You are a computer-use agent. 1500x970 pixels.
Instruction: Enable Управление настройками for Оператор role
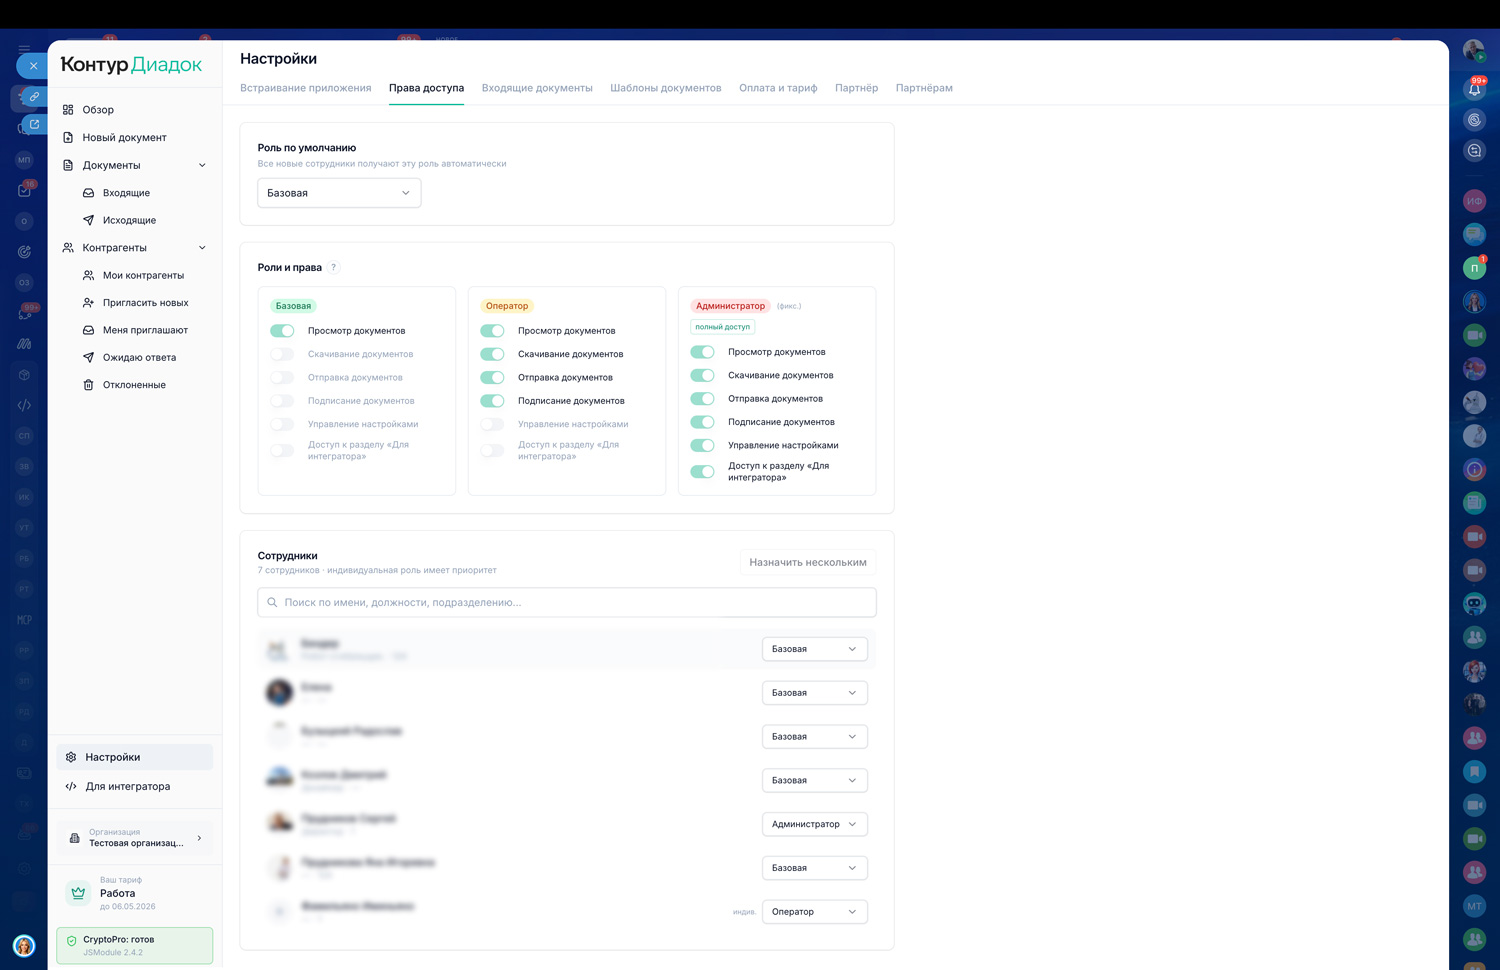(492, 424)
